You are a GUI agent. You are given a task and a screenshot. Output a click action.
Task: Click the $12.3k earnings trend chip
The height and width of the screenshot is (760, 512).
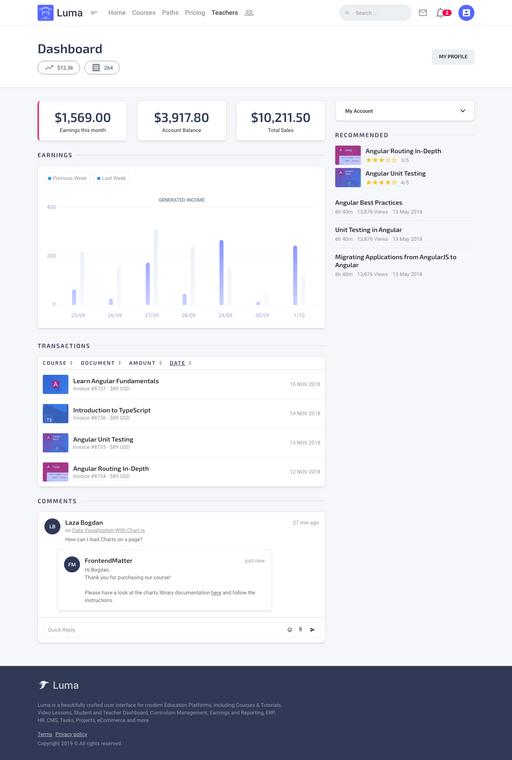pyautogui.click(x=59, y=68)
